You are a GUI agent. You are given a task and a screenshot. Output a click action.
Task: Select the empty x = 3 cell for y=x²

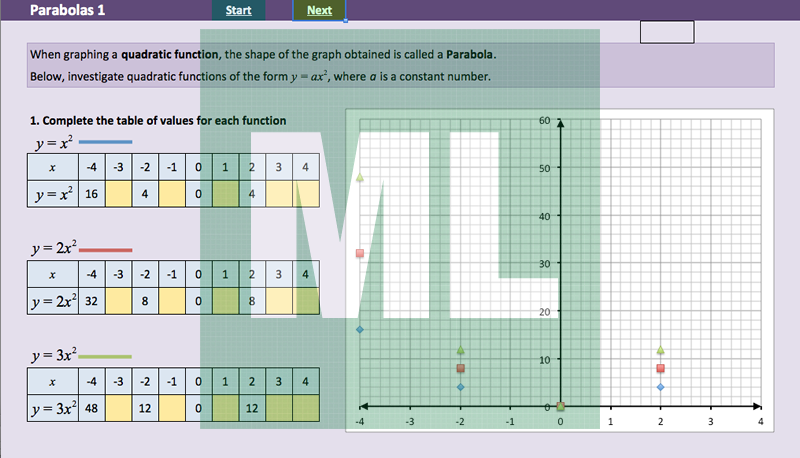pyautogui.click(x=278, y=194)
